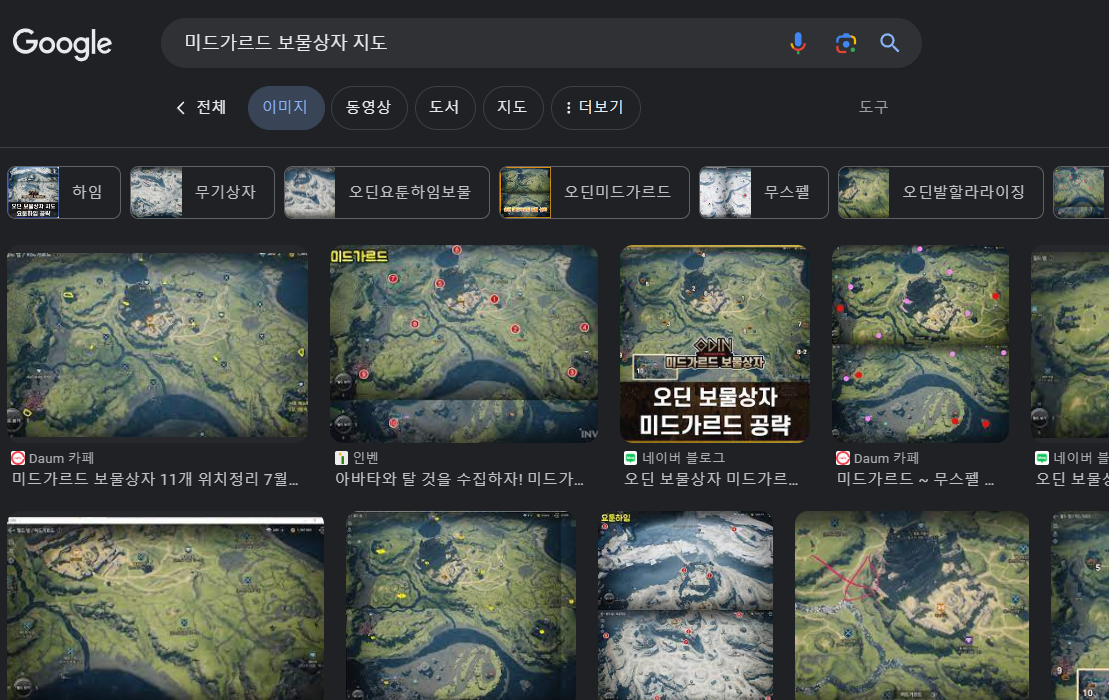1109x700 pixels.
Task: Click the magnifier search button
Action: (x=890, y=43)
